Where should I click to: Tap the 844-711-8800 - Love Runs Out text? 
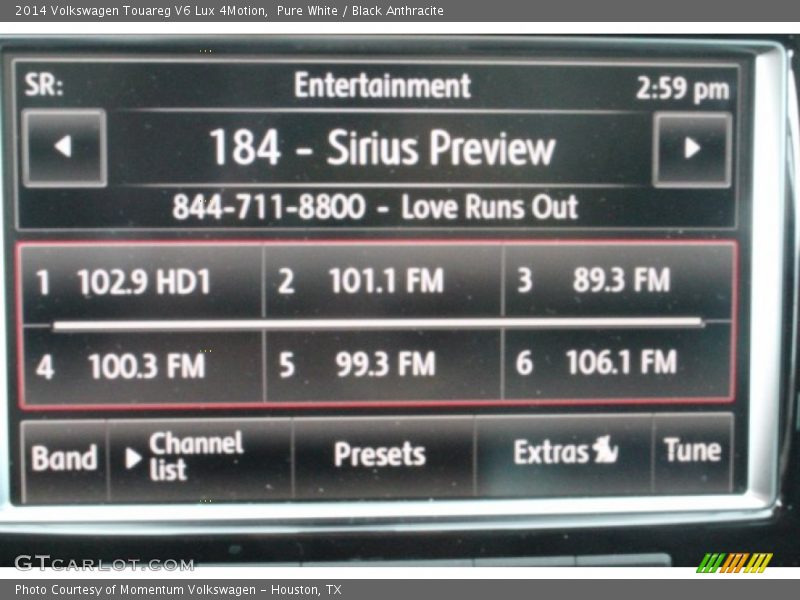tap(375, 207)
